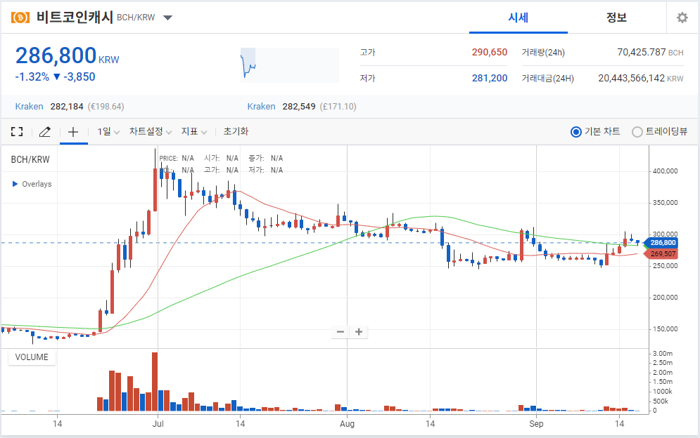This screenshot has height=438, width=700.
Task: Zoom out the chart with minus button
Action: [340, 332]
